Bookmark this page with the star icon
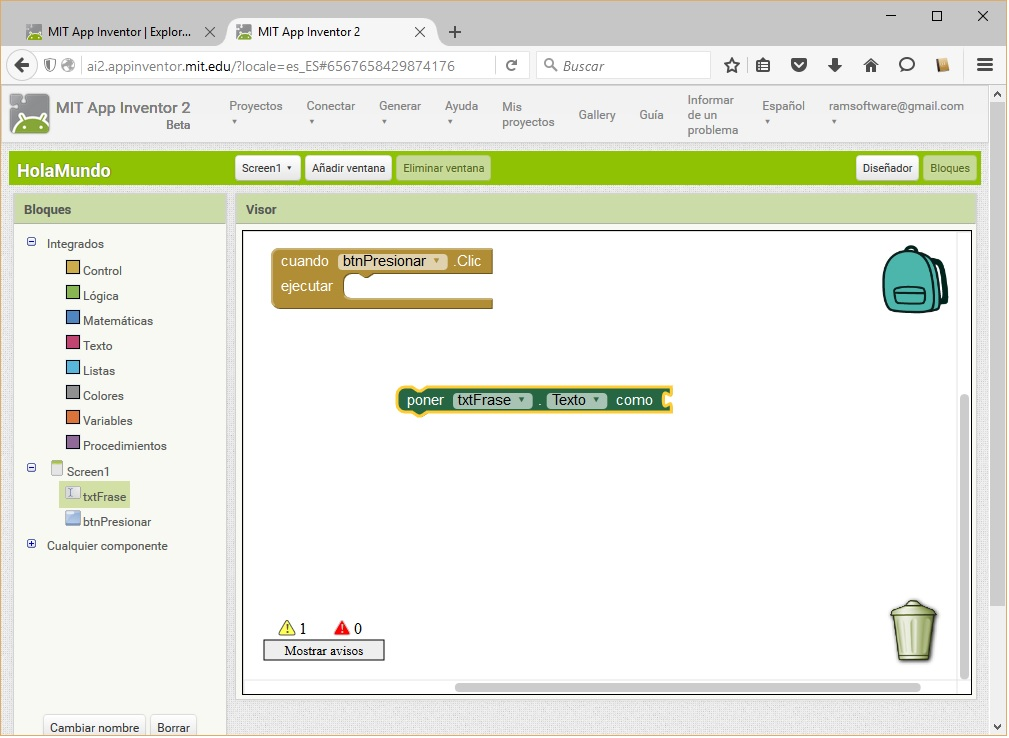This screenshot has width=1009, height=738. point(731,66)
